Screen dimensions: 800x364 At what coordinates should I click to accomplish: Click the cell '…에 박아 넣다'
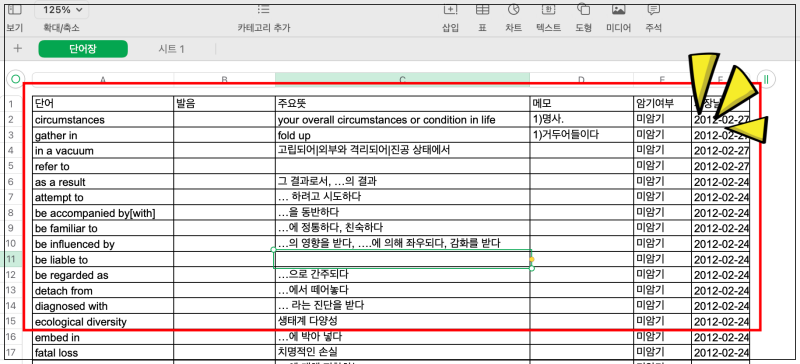(403, 337)
